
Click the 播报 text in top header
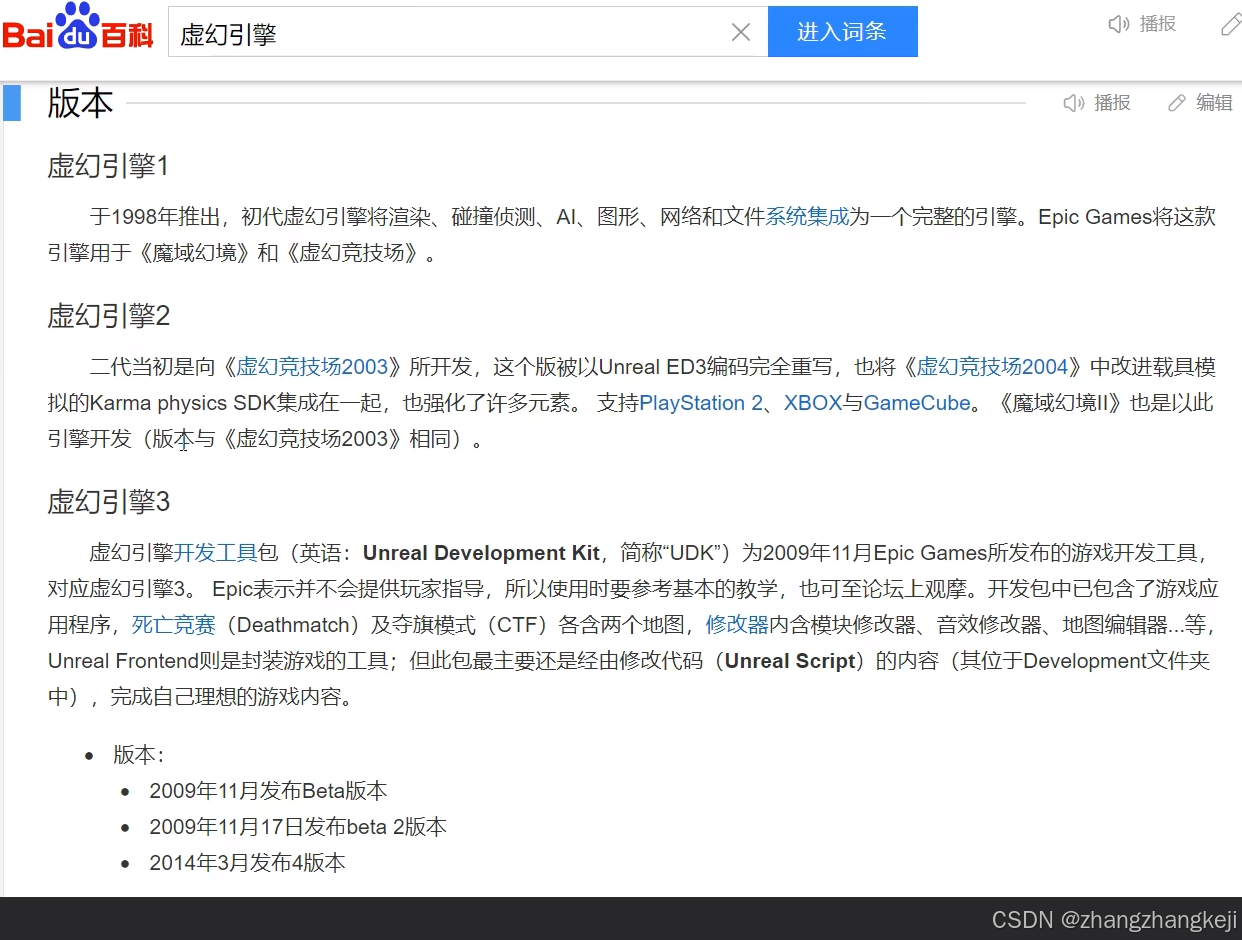tap(1158, 24)
